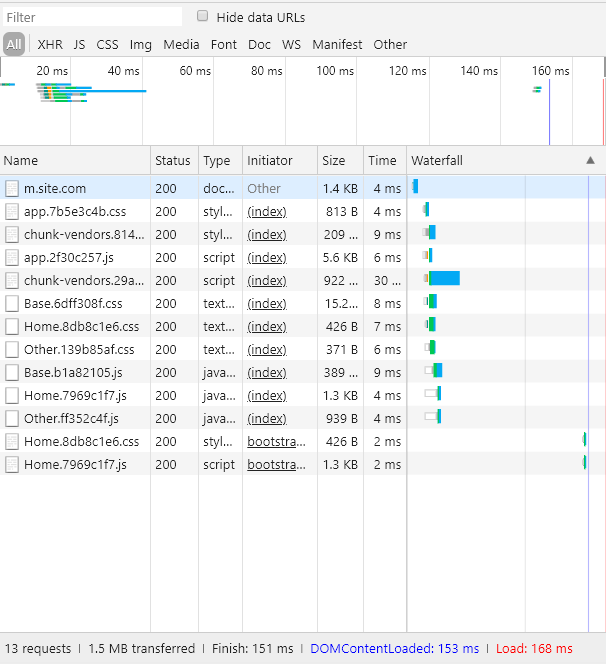Viewport: 606px width, 664px height.
Task: Select the All filter tab
Action: coord(13,44)
